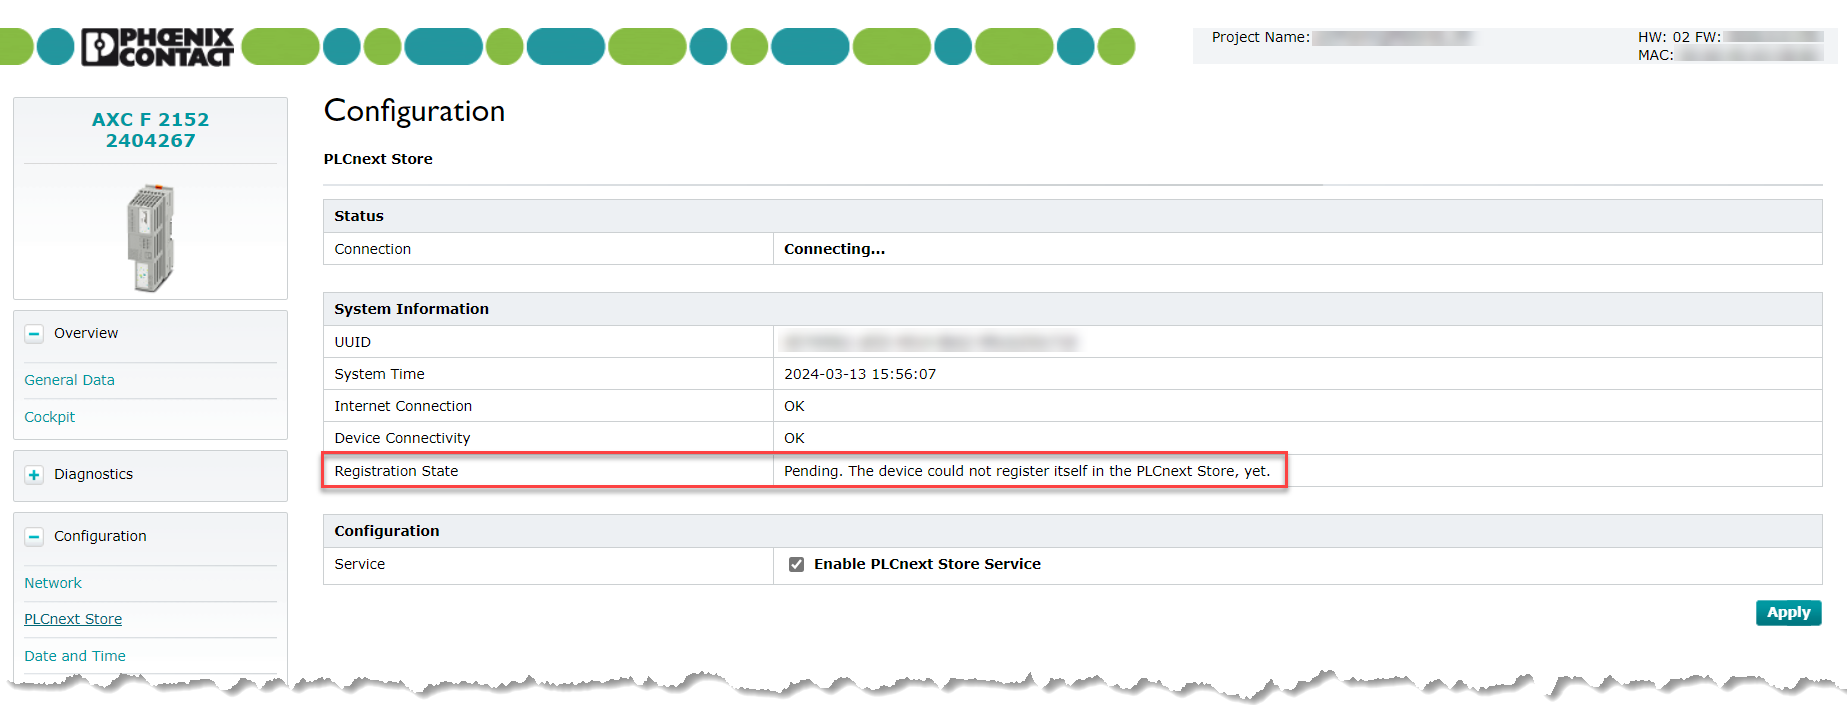Click the HW: 02 FW version text
1847x705 pixels.
(1679, 37)
